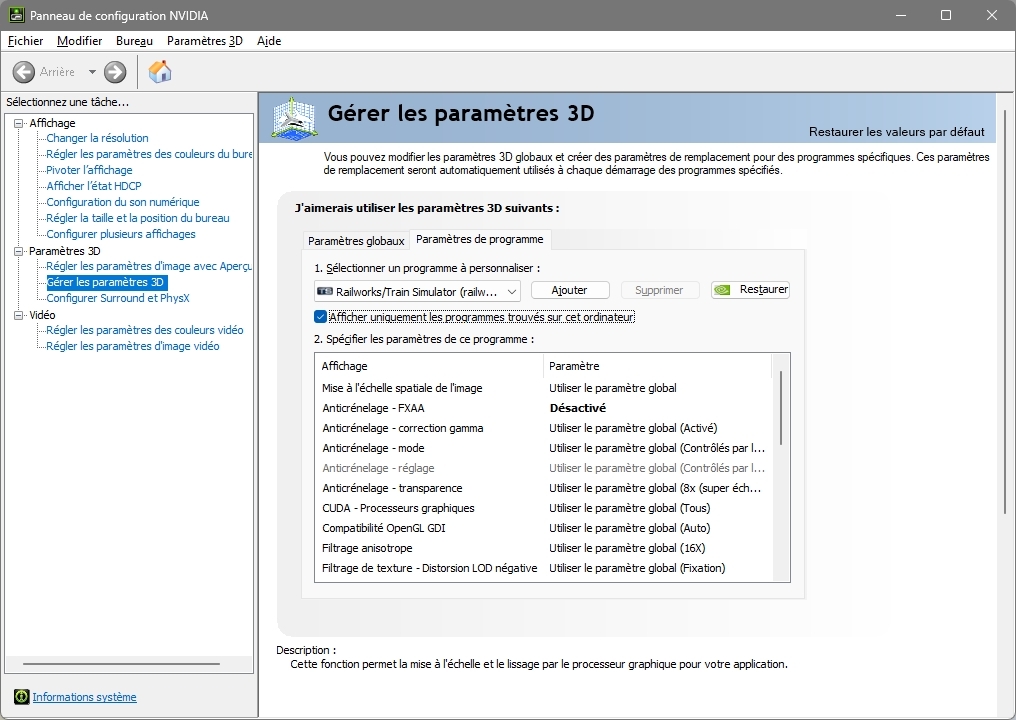The image size is (1016, 720).
Task: Select 'Régler les paramètres d'image vidéo'
Action: coord(133,346)
